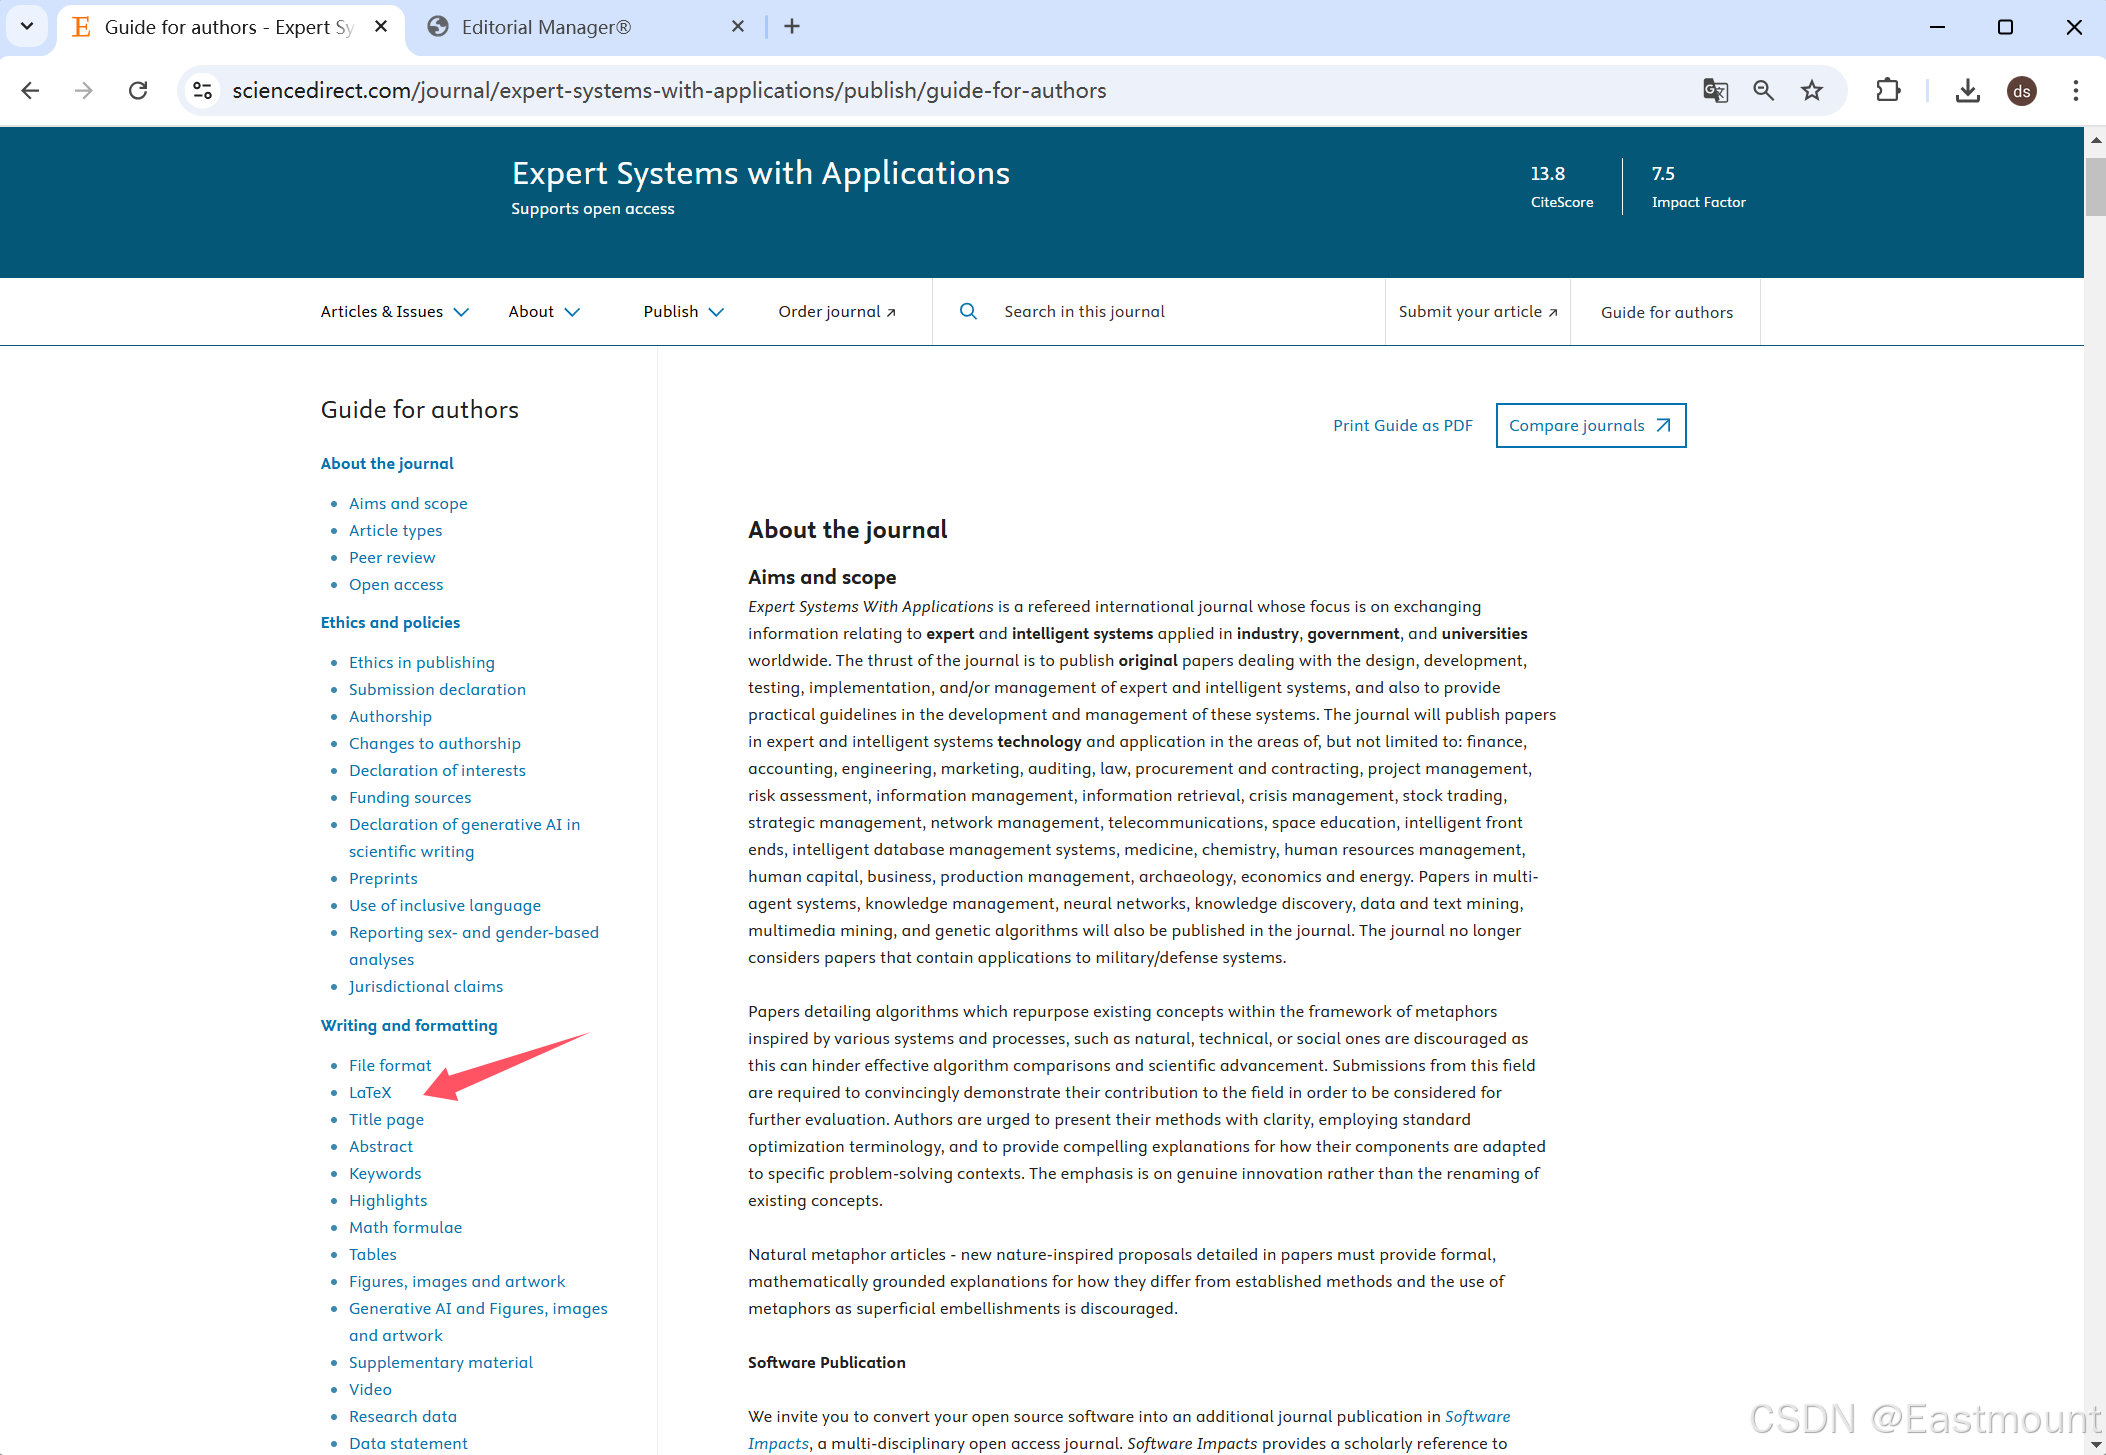Image resolution: width=2106 pixels, height=1455 pixels.
Task: Open the browser downloads icon
Action: pyautogui.click(x=1967, y=90)
